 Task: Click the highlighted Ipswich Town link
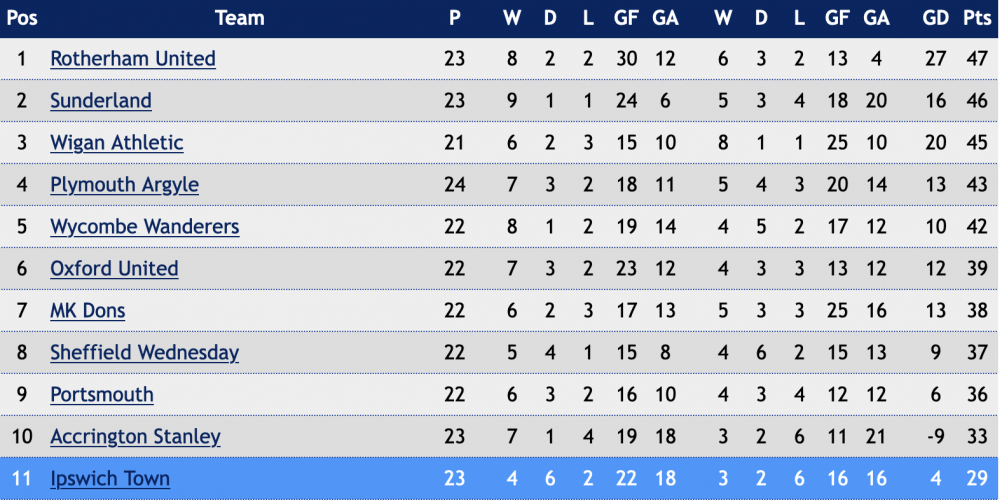(111, 479)
